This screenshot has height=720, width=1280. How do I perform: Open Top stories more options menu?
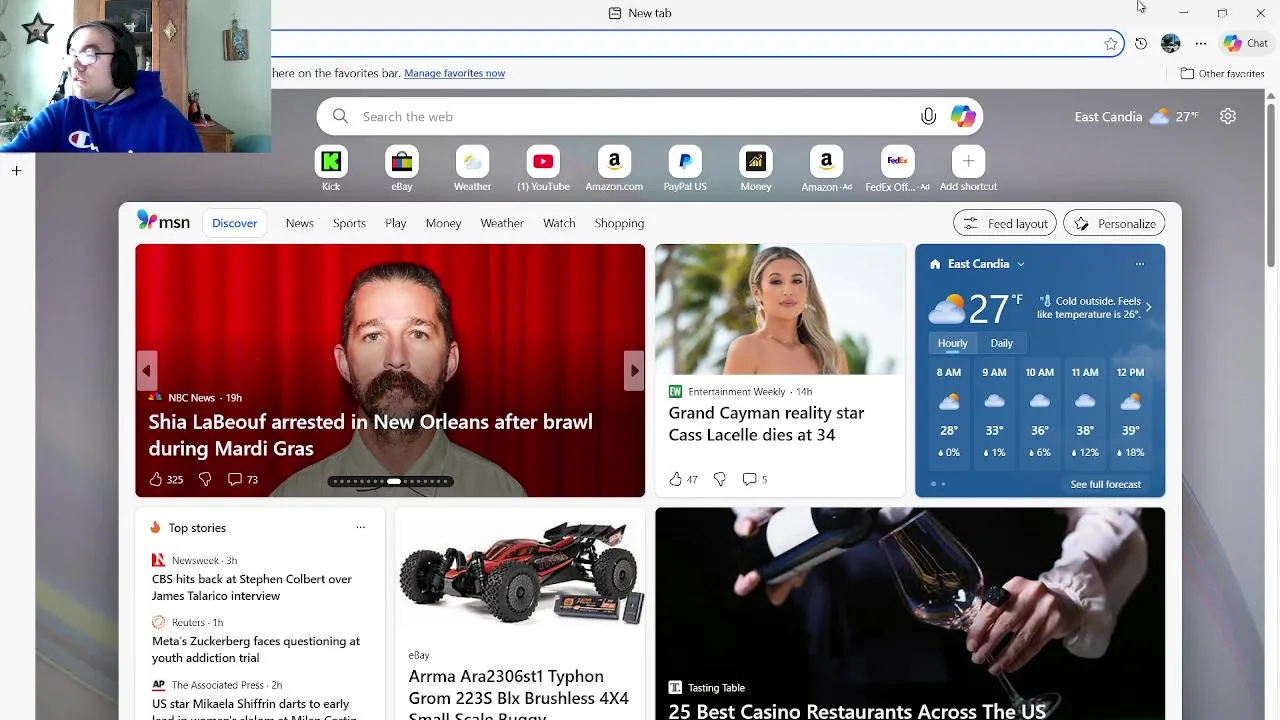click(x=361, y=528)
